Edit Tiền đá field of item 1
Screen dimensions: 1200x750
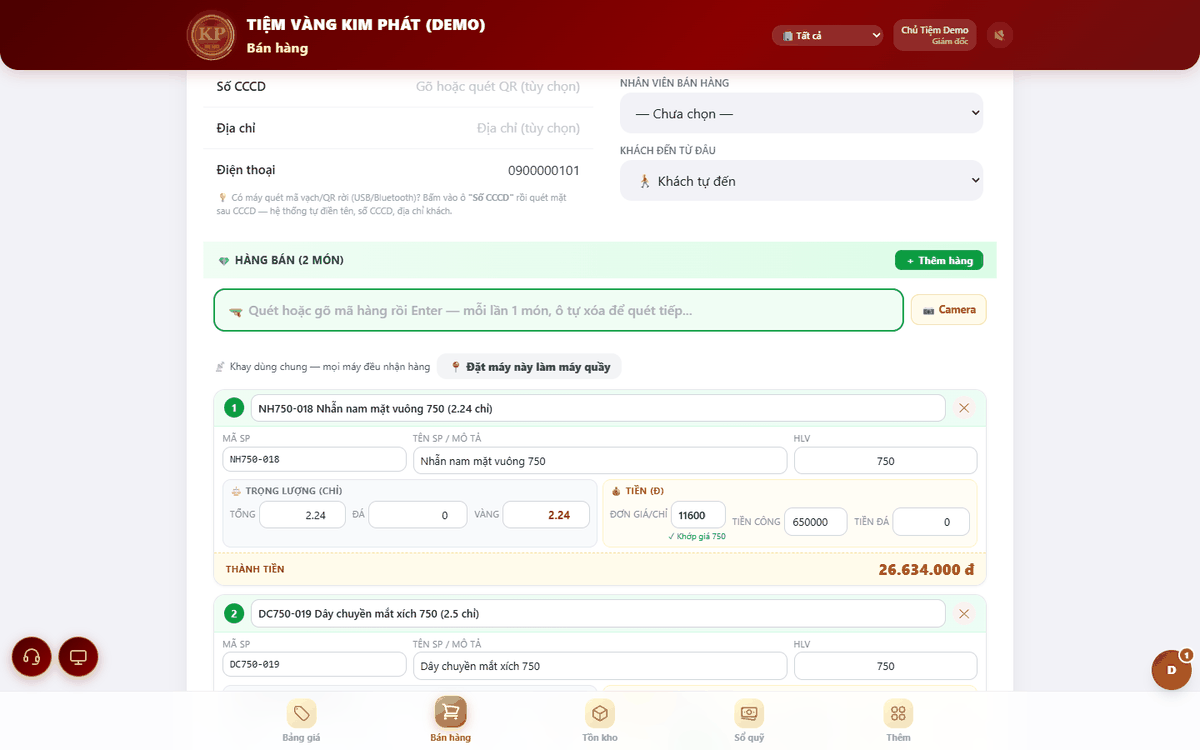930,522
